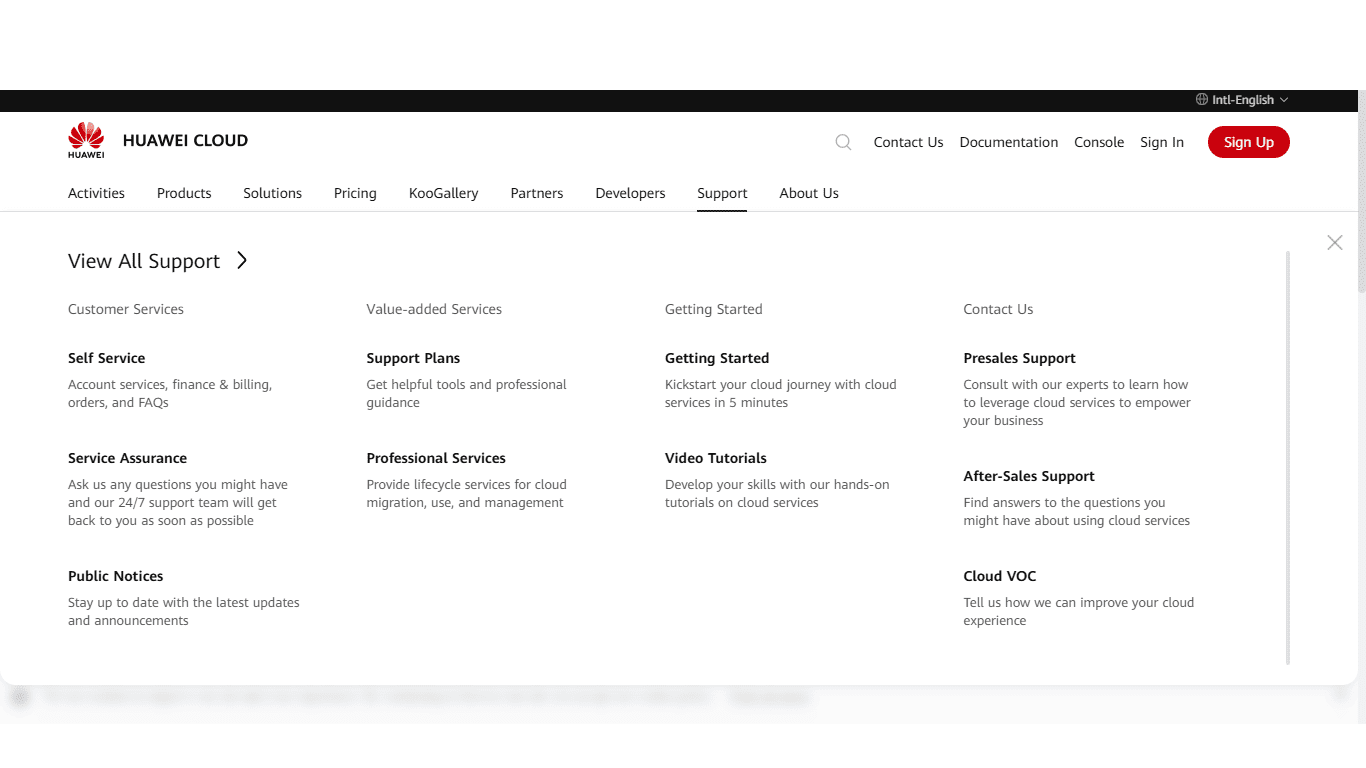The image size is (1366, 768).
Task: Click Contact Us in top bar
Action: pyautogui.click(x=908, y=142)
